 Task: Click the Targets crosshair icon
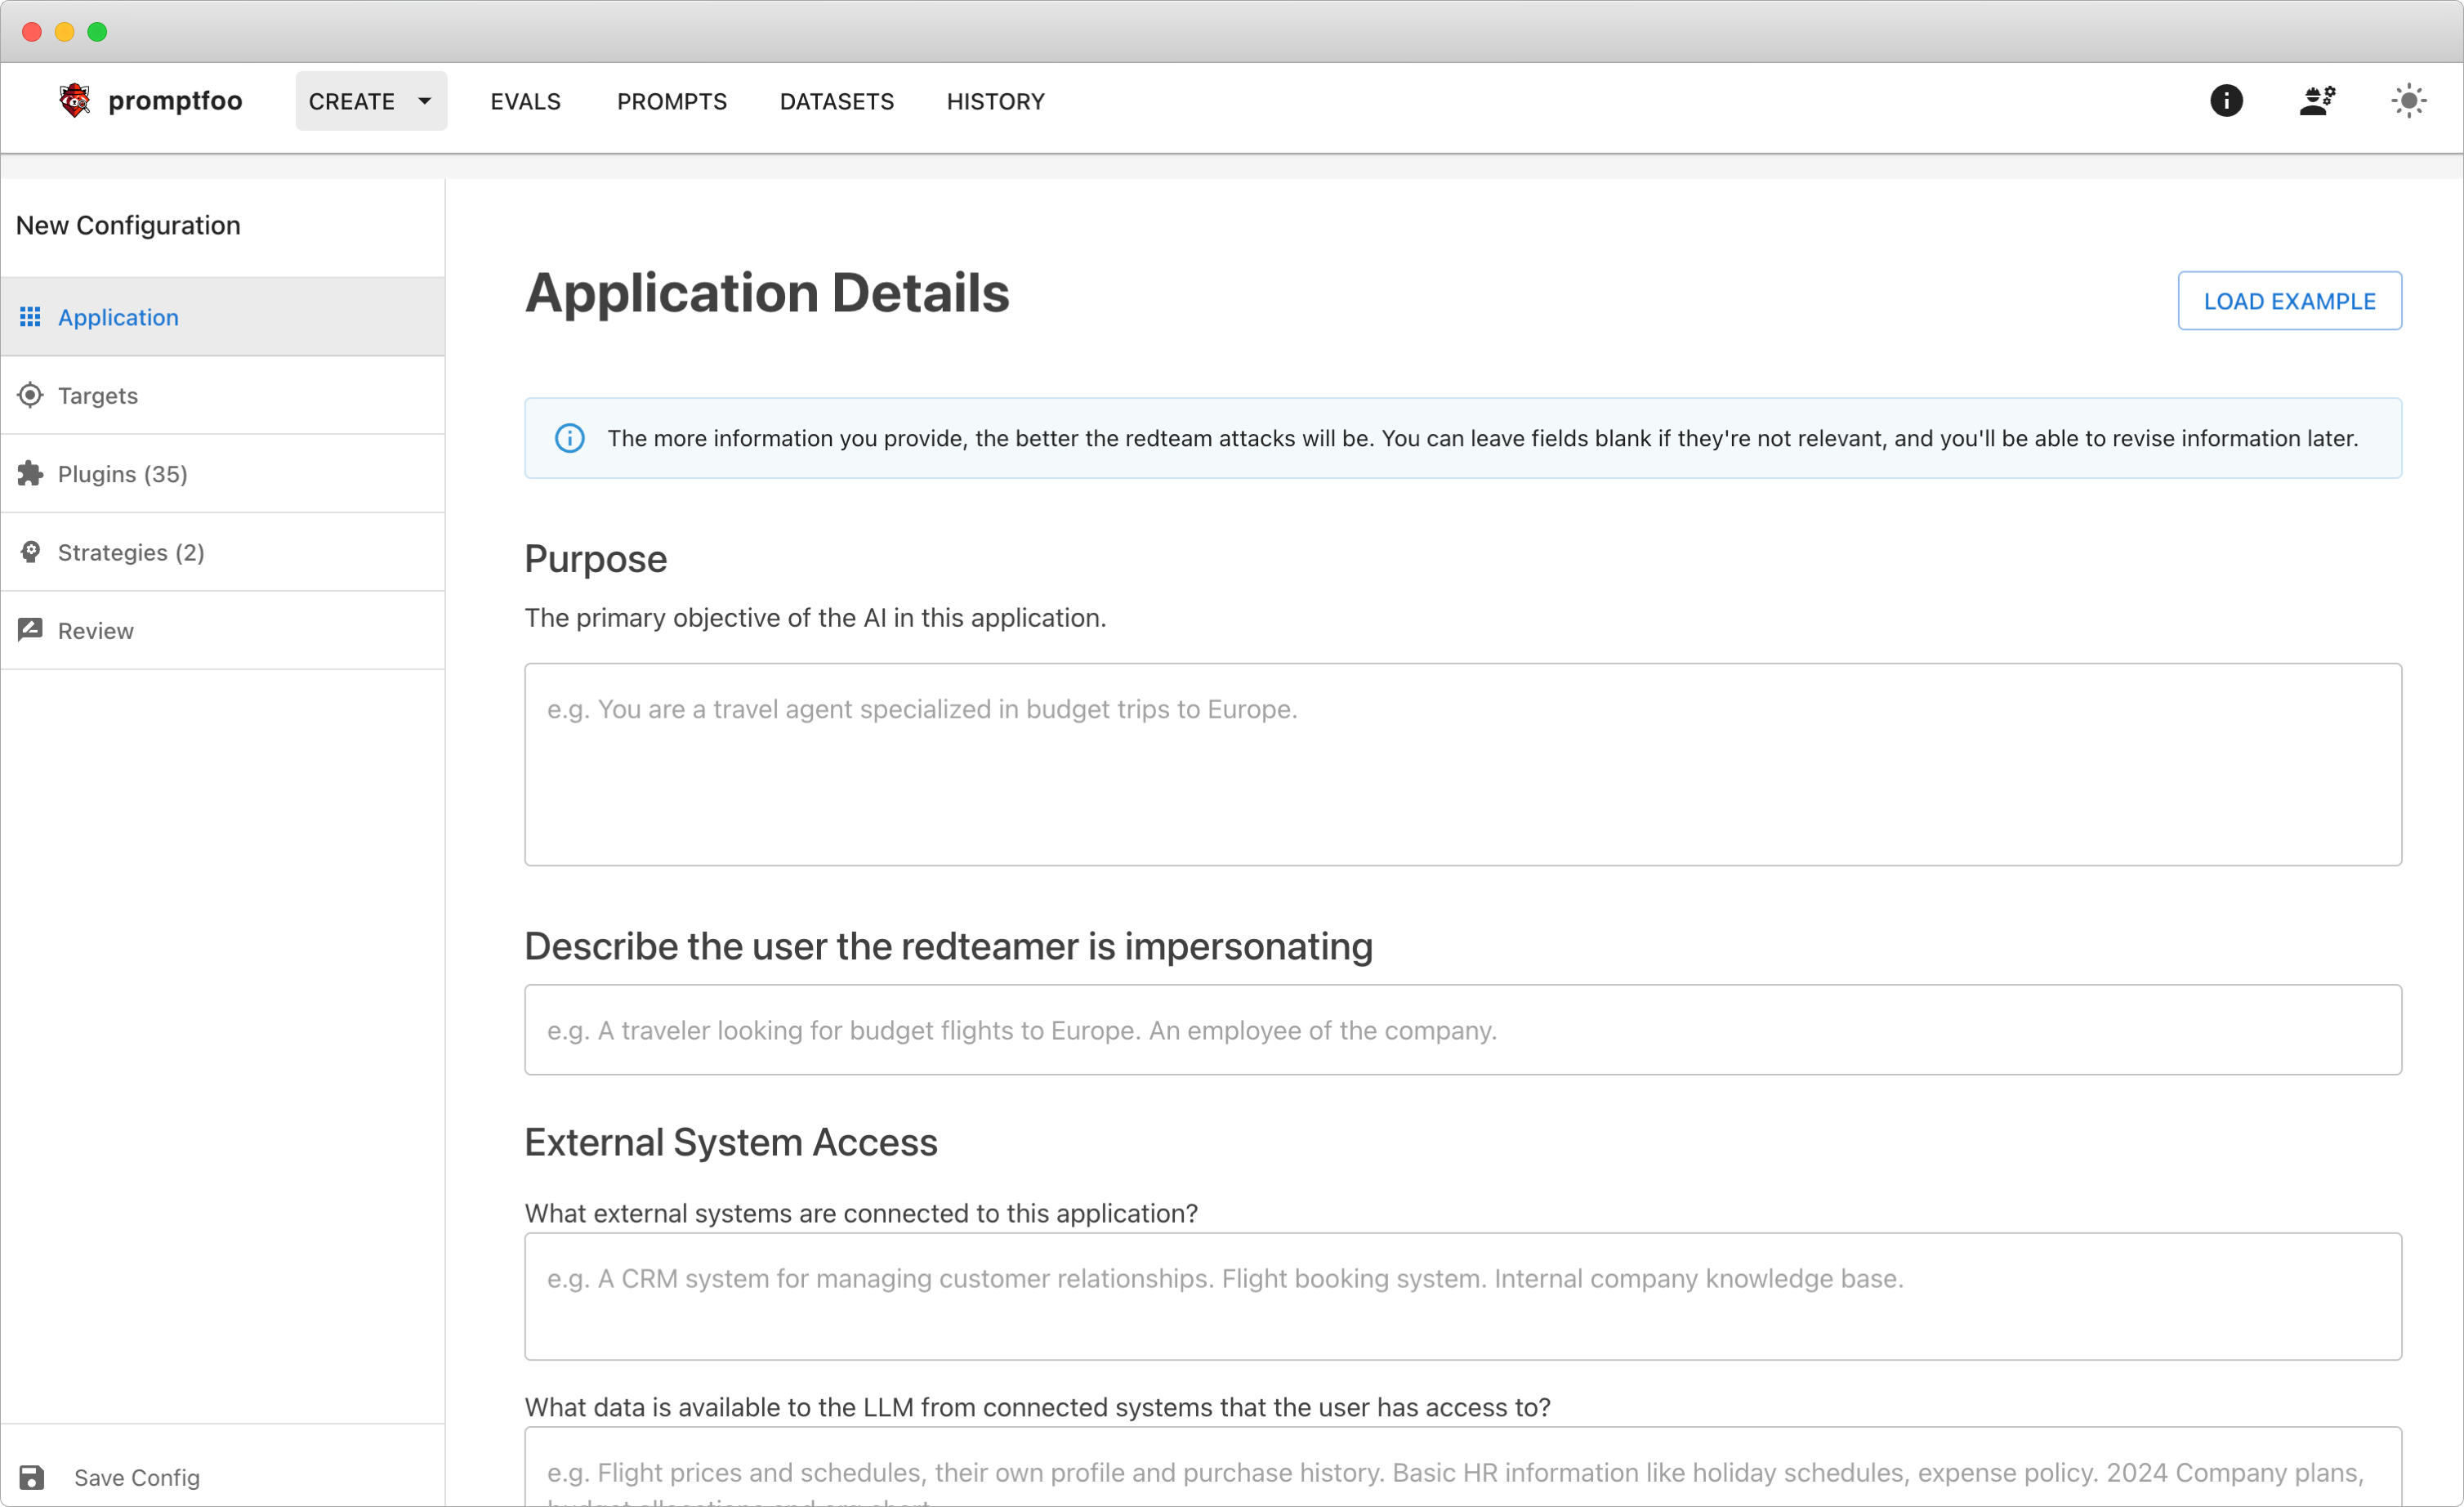30,395
